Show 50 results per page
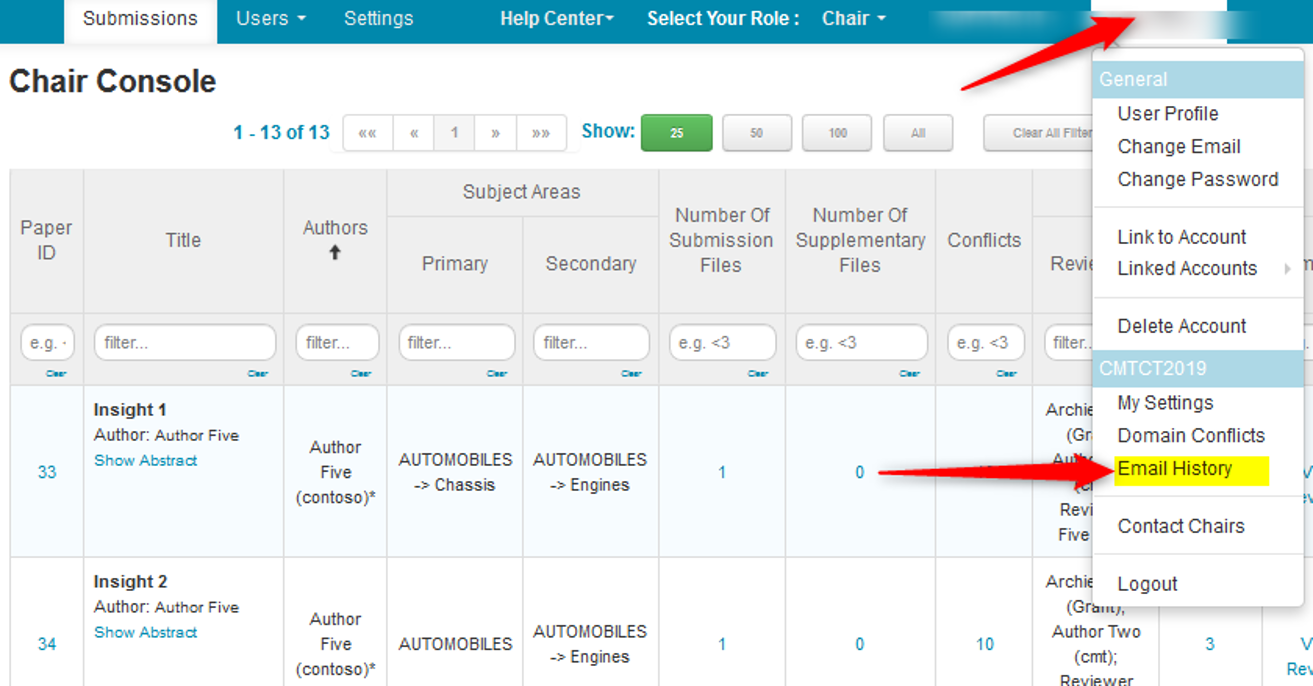Viewport: 1313px width, 686px height. (756, 133)
